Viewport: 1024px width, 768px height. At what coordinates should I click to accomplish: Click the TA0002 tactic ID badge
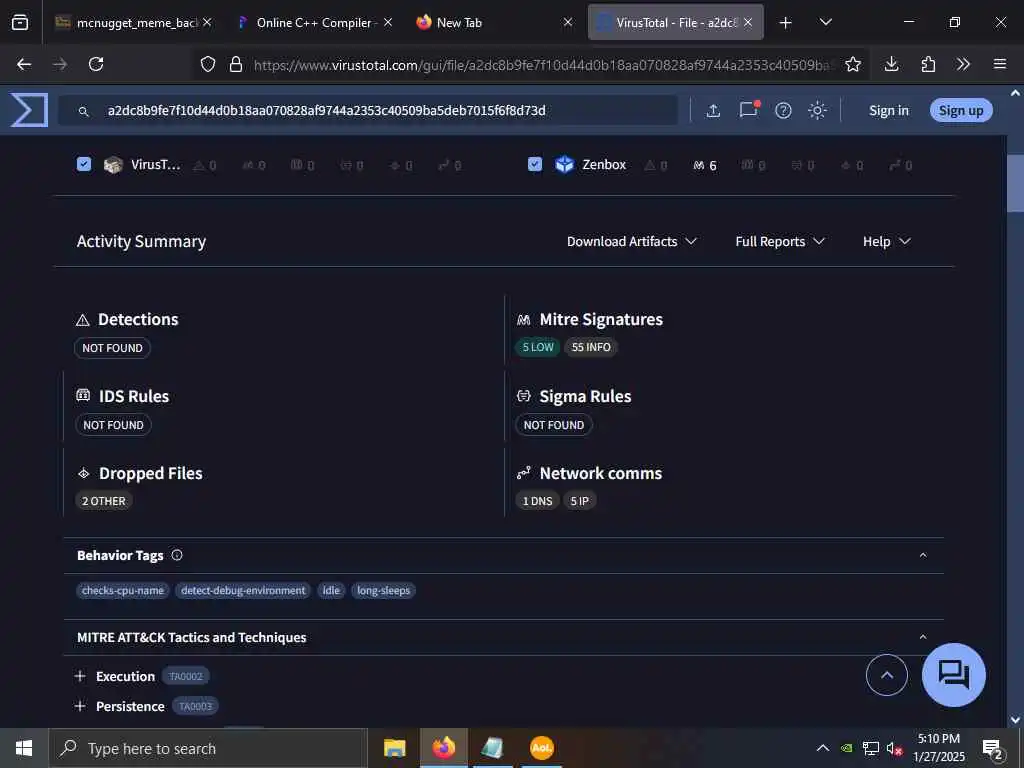pos(186,676)
